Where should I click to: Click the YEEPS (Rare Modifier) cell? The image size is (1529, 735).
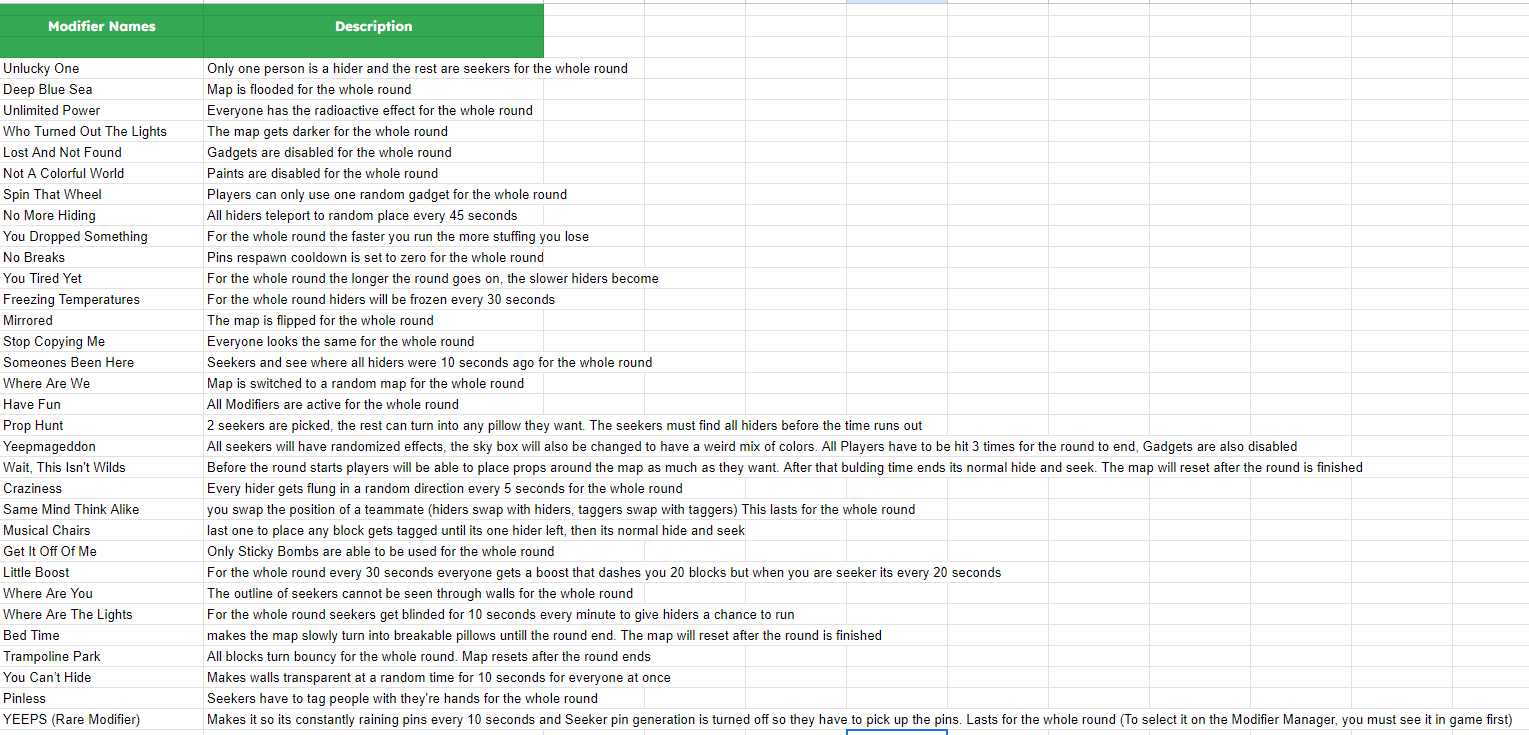(102, 719)
